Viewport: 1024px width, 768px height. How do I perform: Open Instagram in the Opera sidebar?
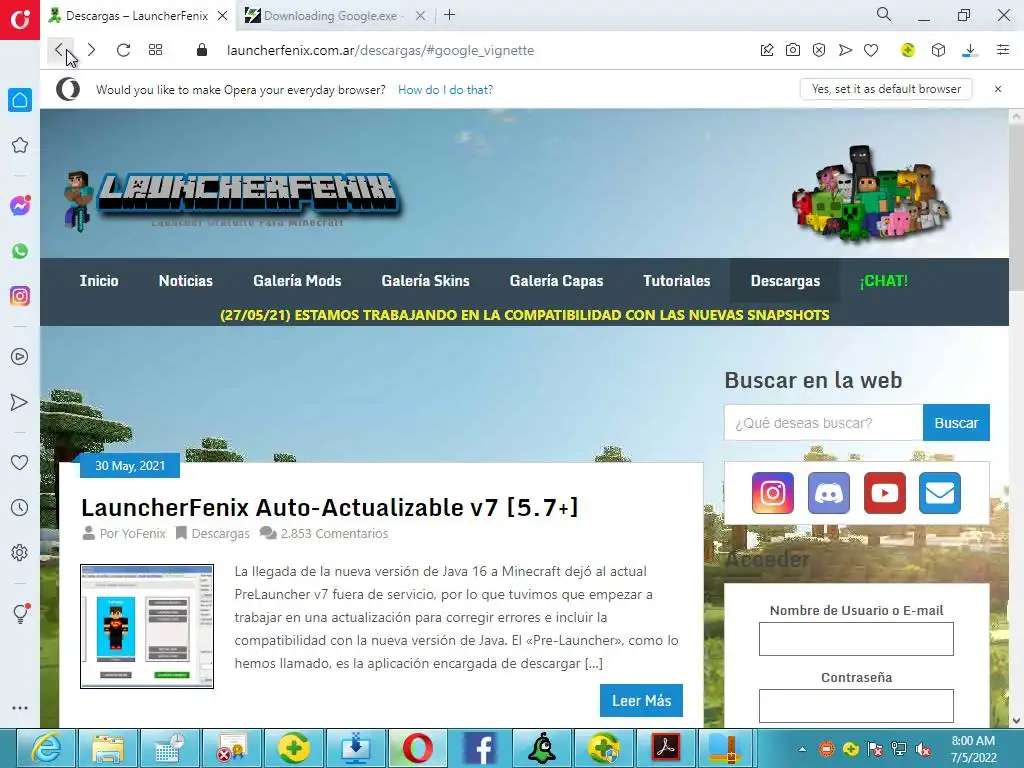[20, 296]
